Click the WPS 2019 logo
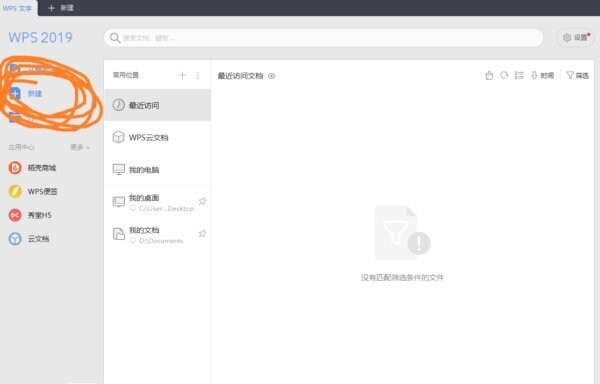 (x=41, y=37)
